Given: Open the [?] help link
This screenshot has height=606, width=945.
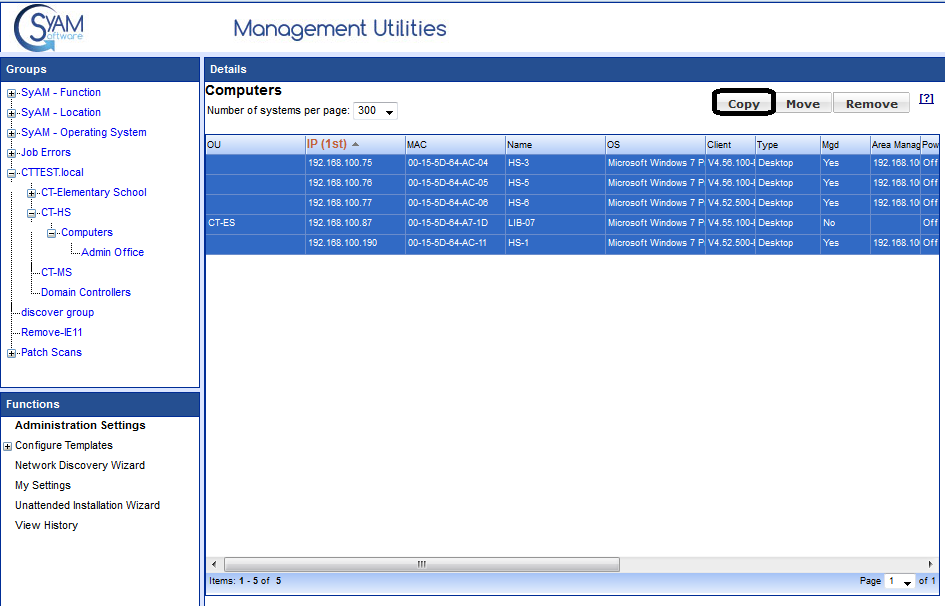Looking at the screenshot, I should point(926,98).
